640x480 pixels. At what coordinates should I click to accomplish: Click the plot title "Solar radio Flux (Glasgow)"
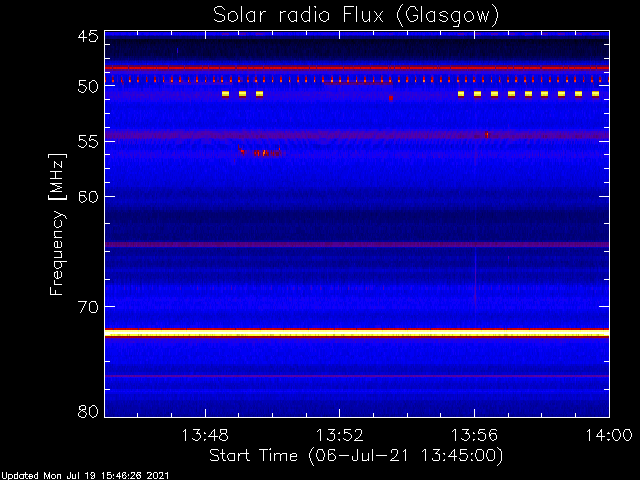[356, 16]
